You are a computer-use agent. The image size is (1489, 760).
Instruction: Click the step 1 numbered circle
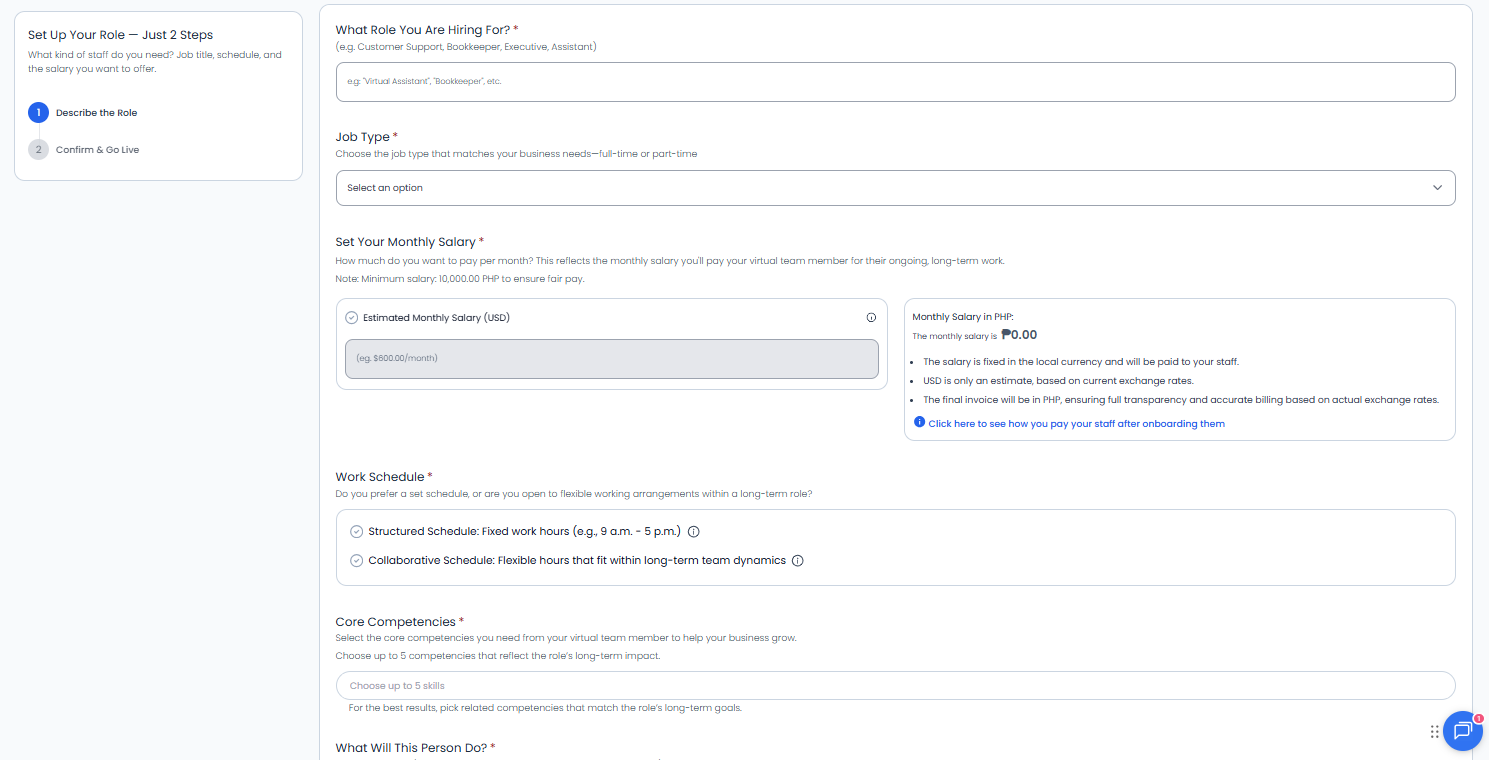tap(38, 113)
